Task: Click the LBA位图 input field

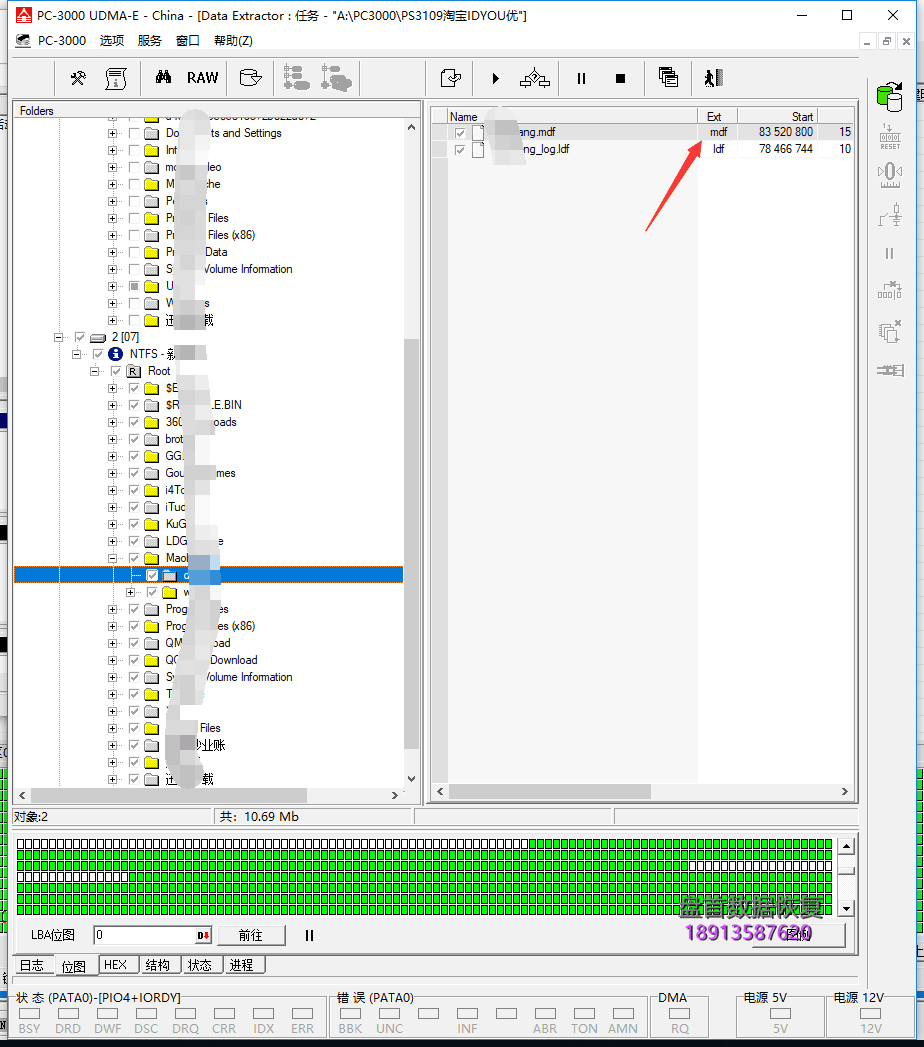Action: pyautogui.click(x=144, y=935)
